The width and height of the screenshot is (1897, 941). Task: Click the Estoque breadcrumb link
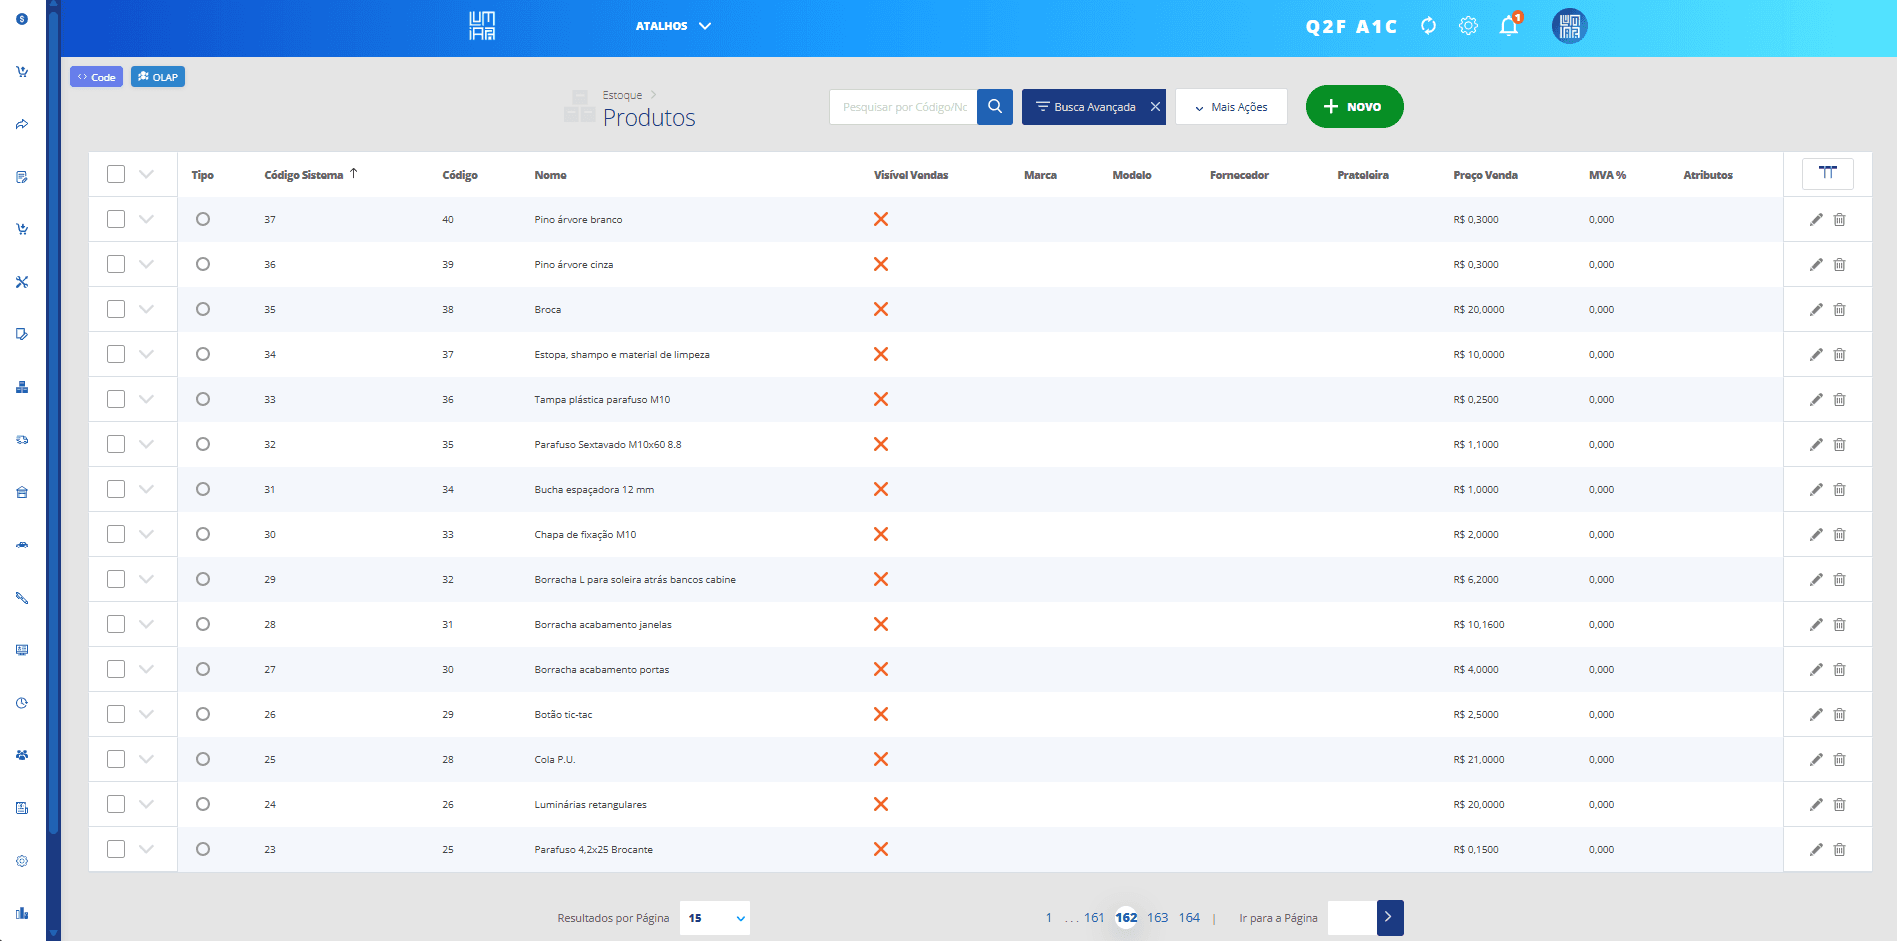pos(622,95)
